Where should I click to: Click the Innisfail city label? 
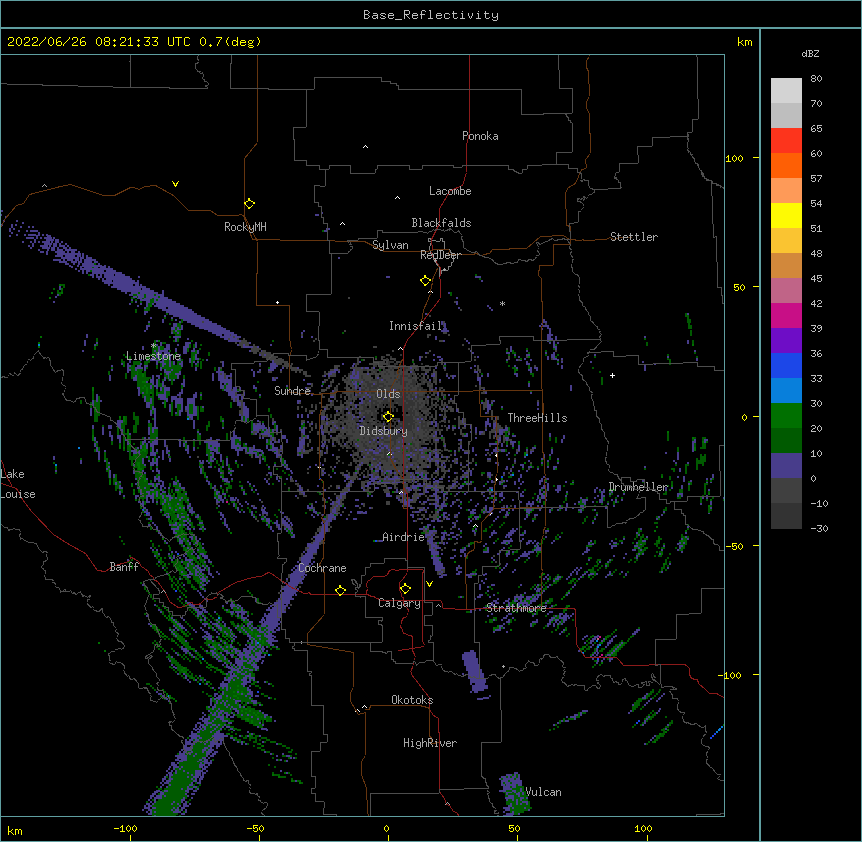tap(416, 326)
